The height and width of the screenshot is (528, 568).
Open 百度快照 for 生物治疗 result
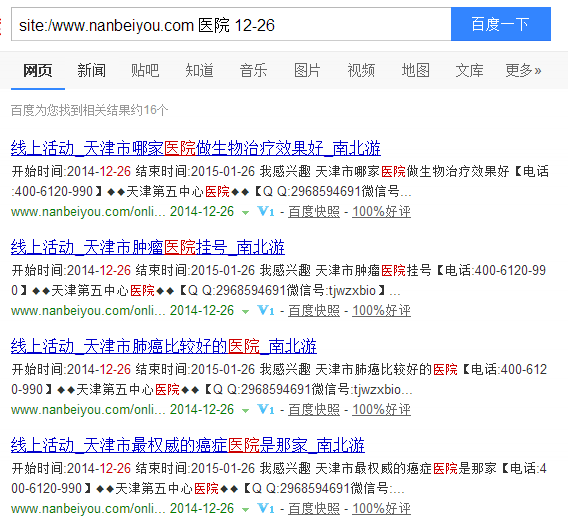pyautogui.click(x=314, y=211)
